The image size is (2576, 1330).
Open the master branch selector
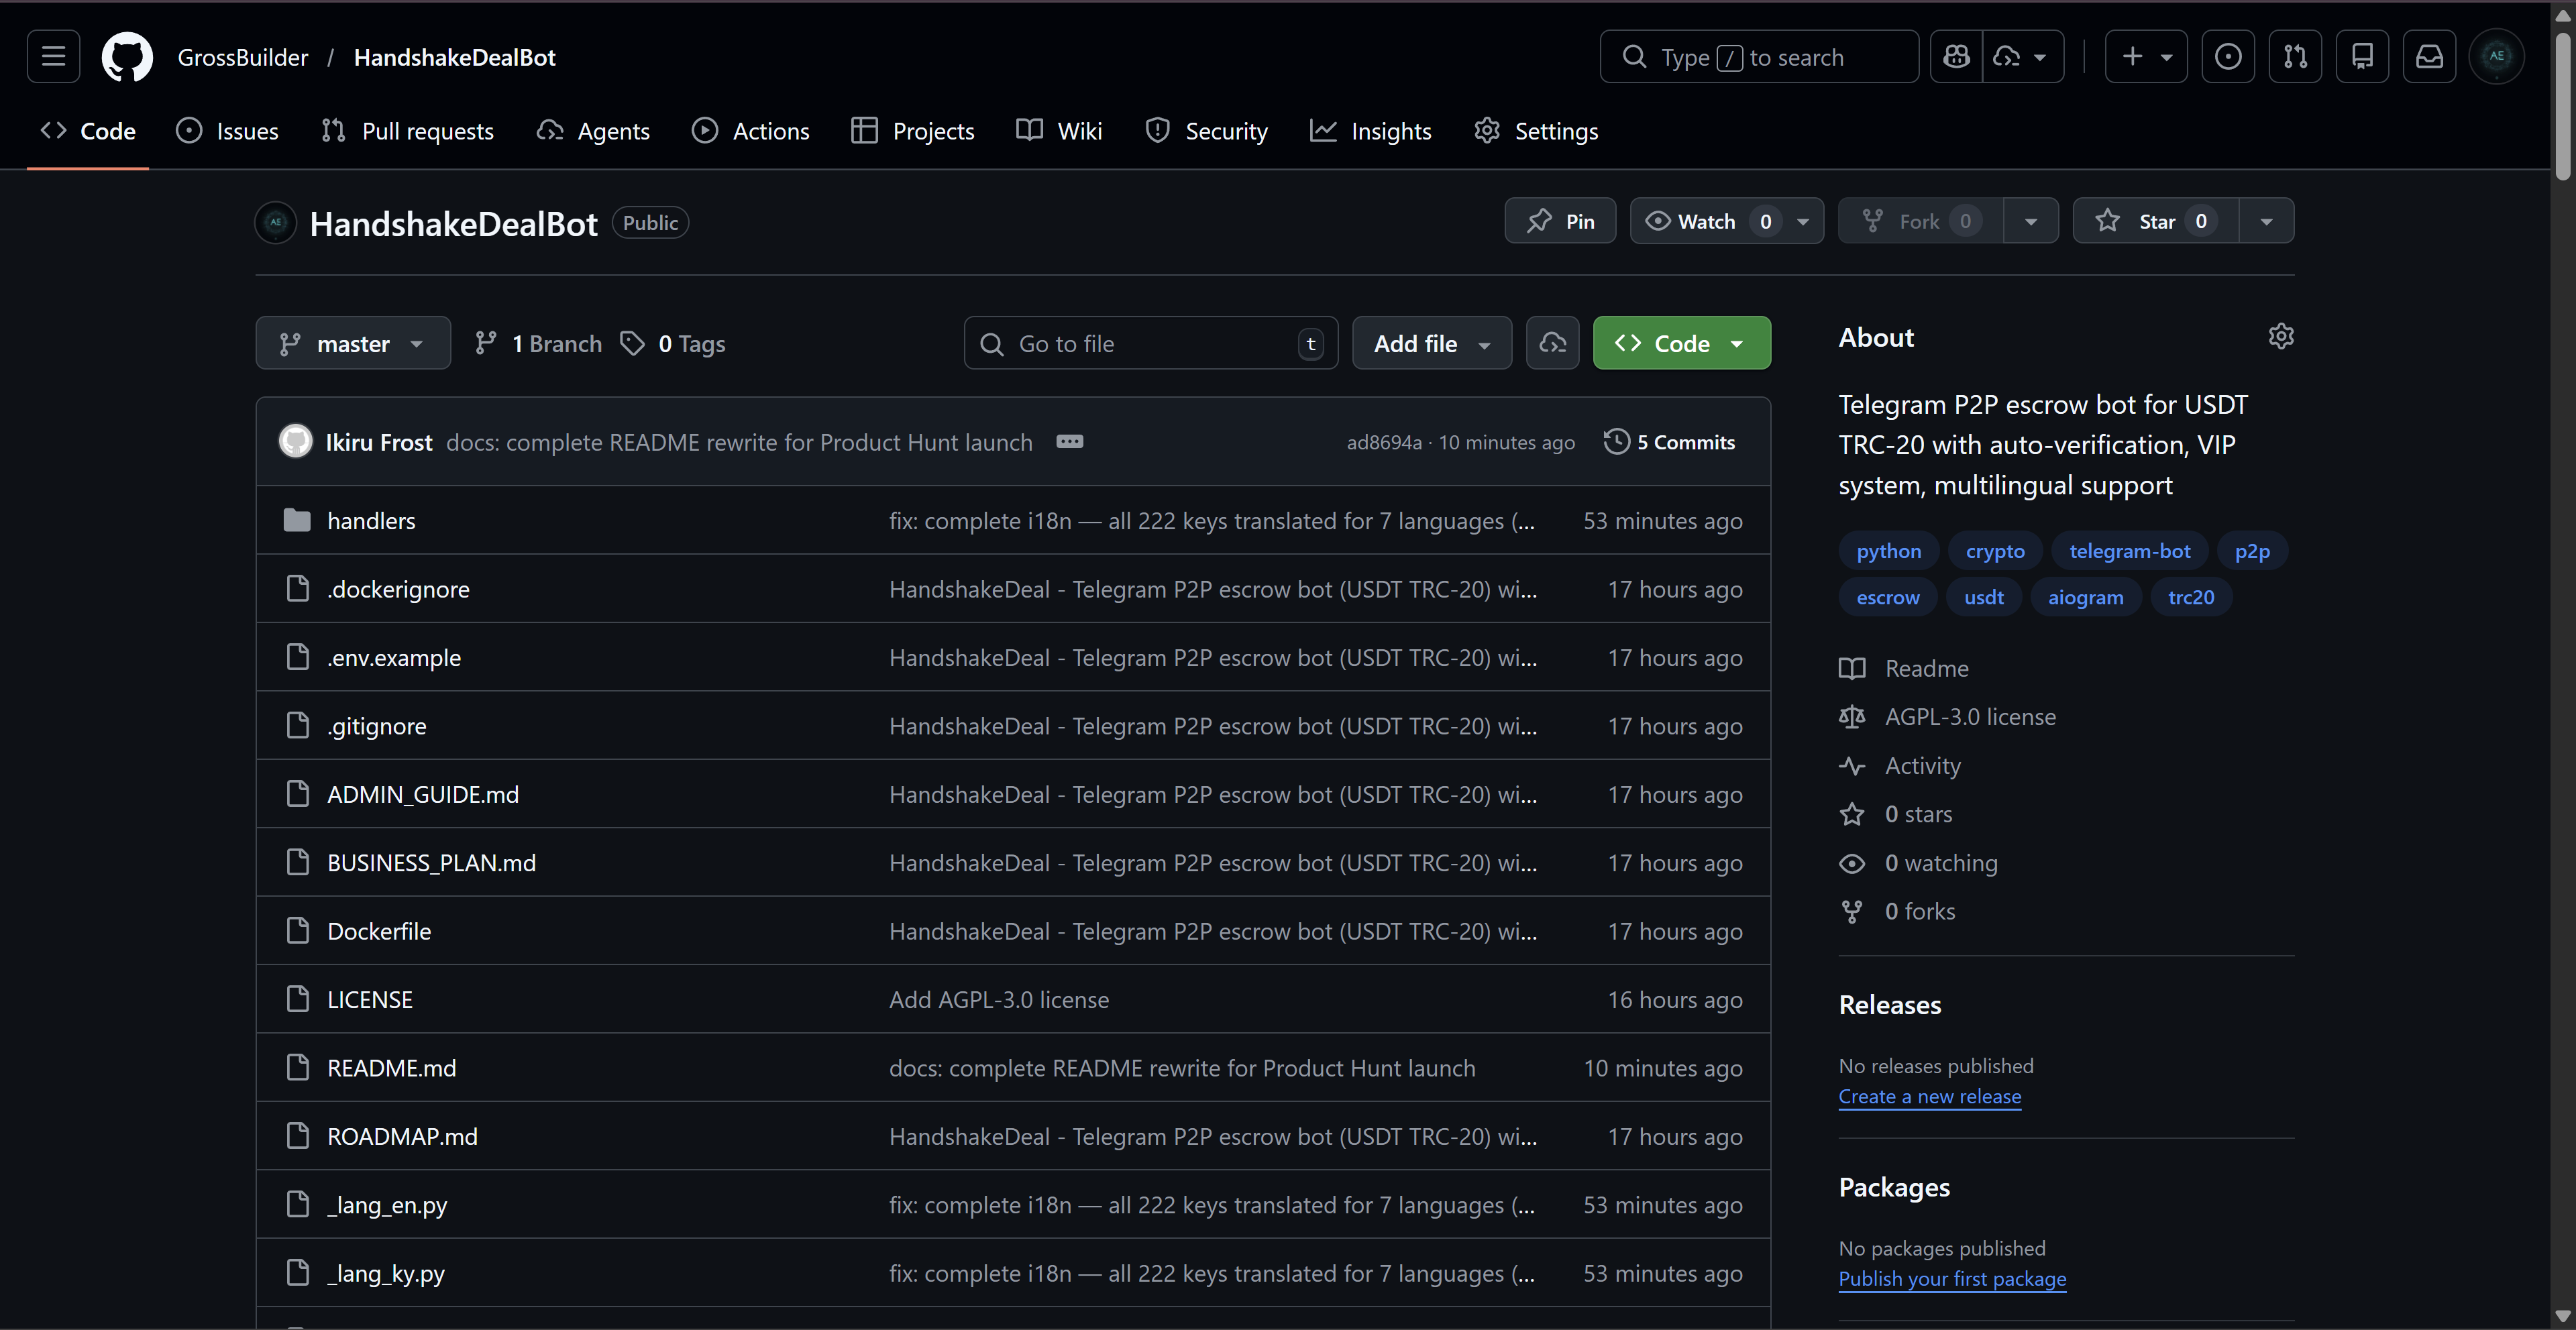click(353, 343)
